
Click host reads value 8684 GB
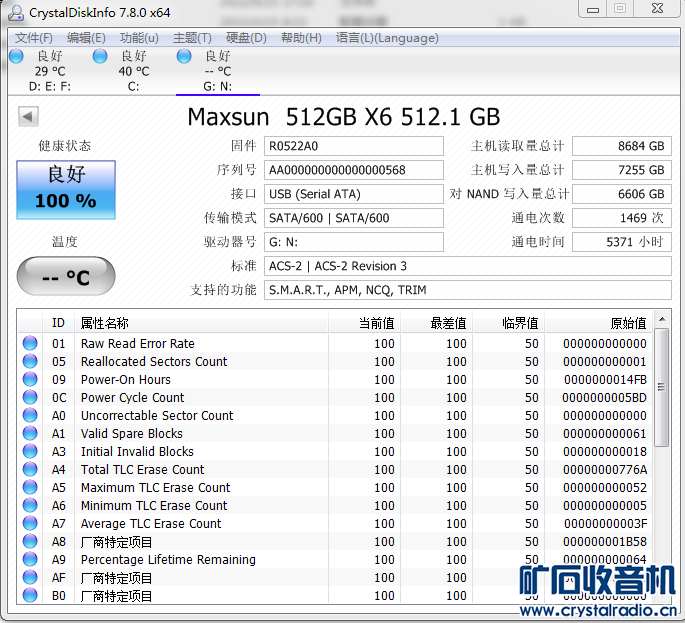tap(622, 146)
